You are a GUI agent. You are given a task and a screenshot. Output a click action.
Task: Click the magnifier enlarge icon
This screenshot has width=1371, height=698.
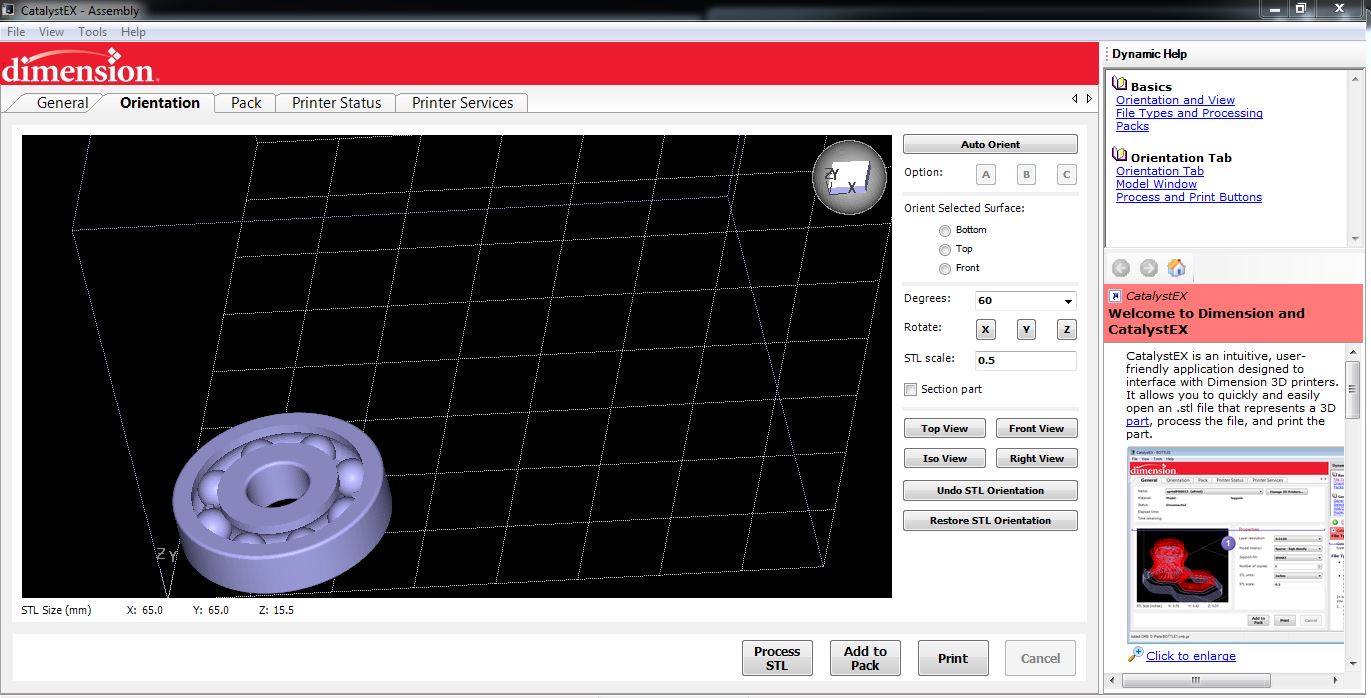[x=1135, y=654]
